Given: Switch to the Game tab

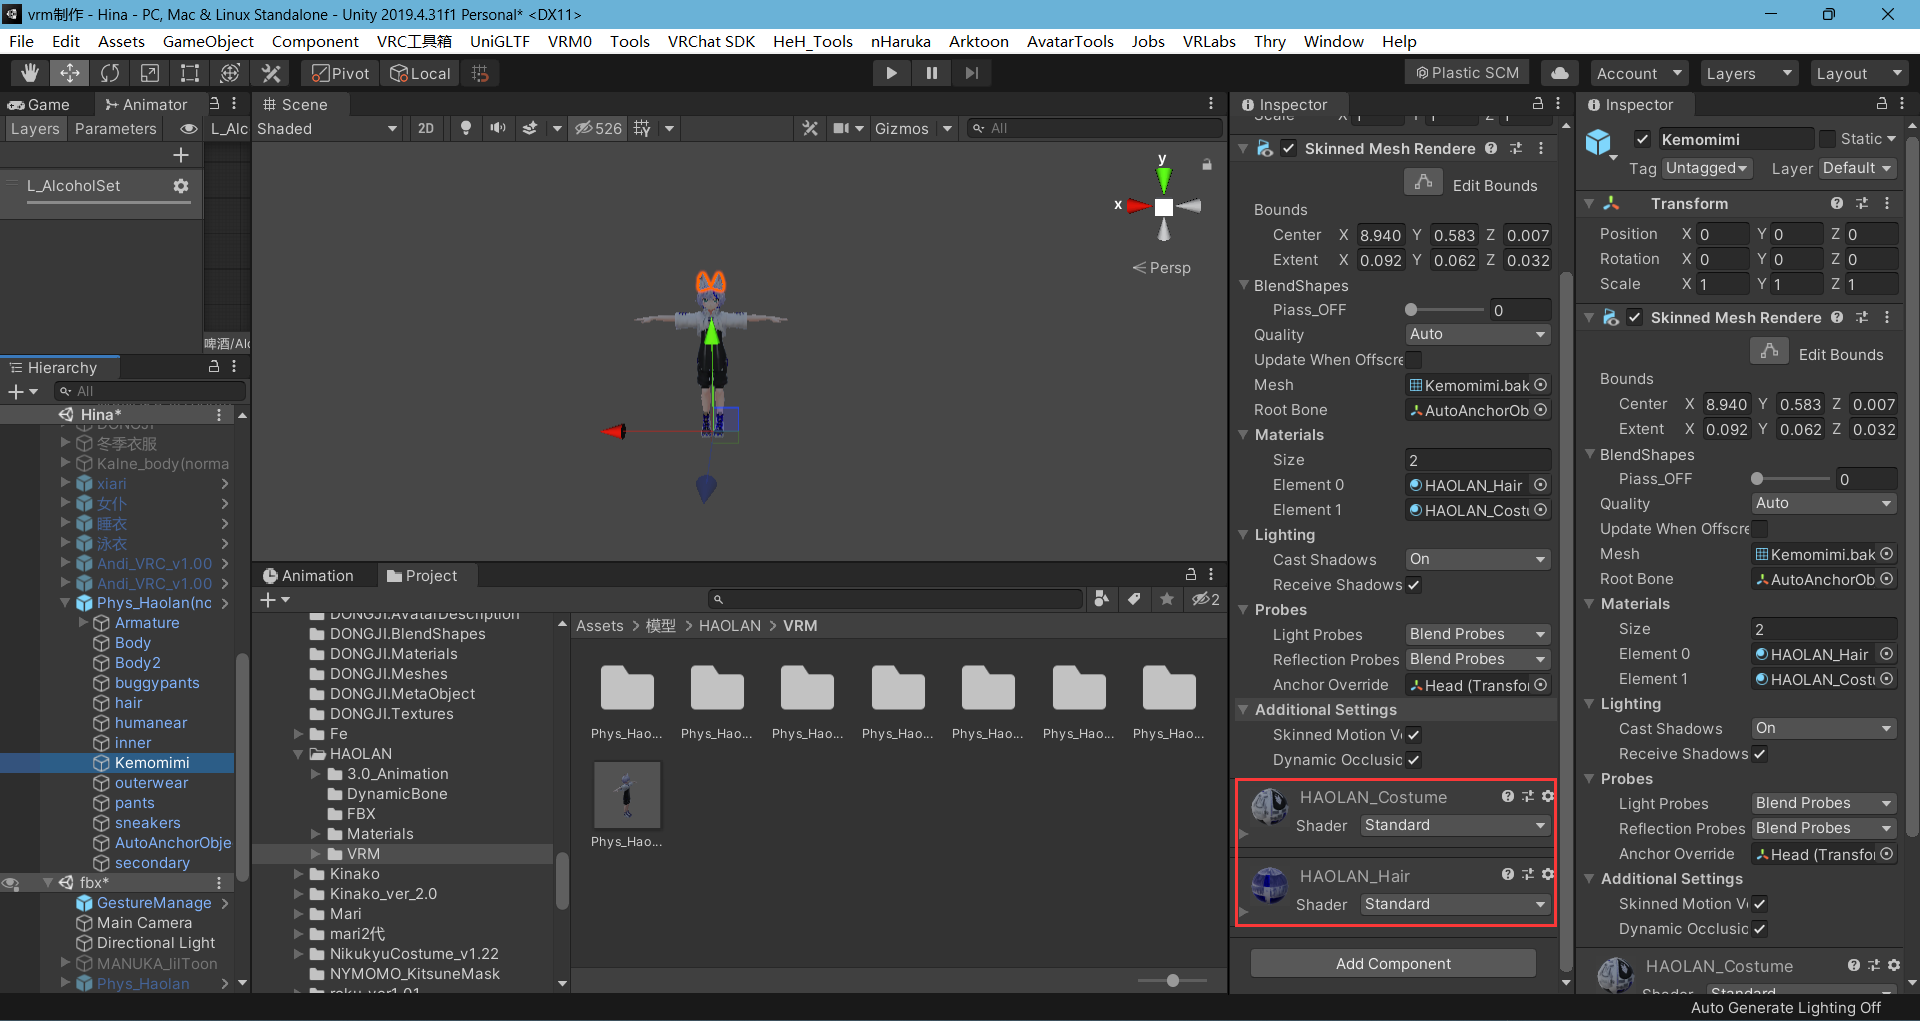Looking at the screenshot, I should 40,104.
